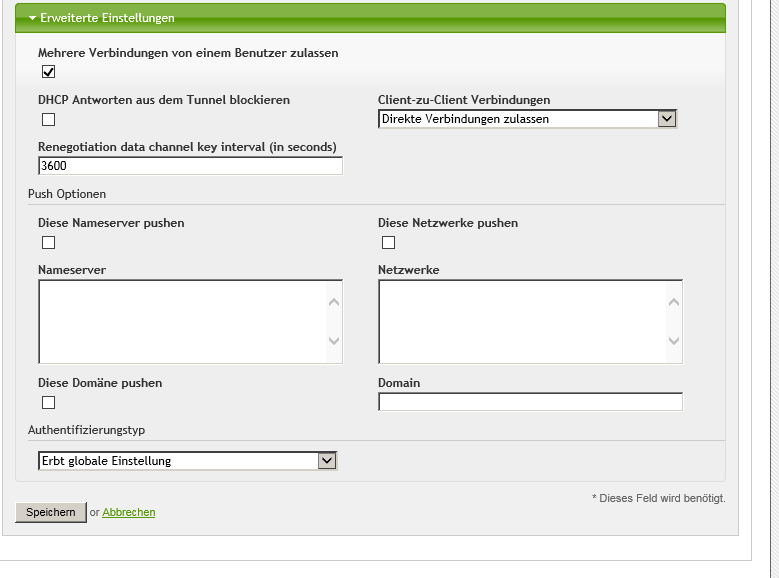The height and width of the screenshot is (578, 779).
Task: Click the Abbrechen link
Action: (128, 512)
